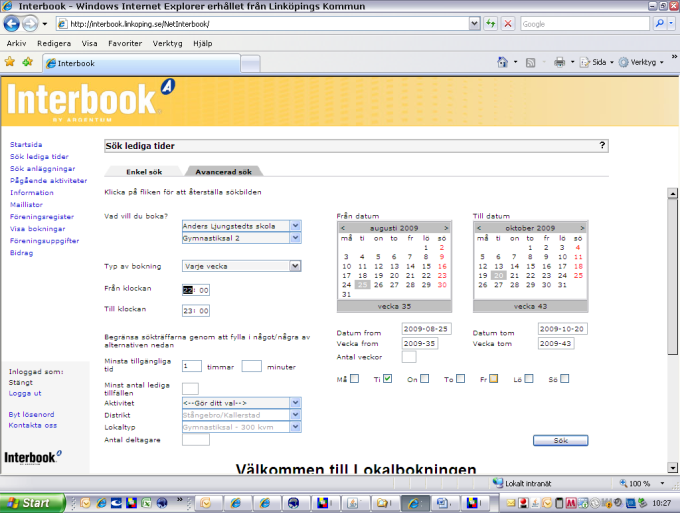Click the Antal veckor input field
The width and height of the screenshot is (680, 513).
tap(409, 357)
